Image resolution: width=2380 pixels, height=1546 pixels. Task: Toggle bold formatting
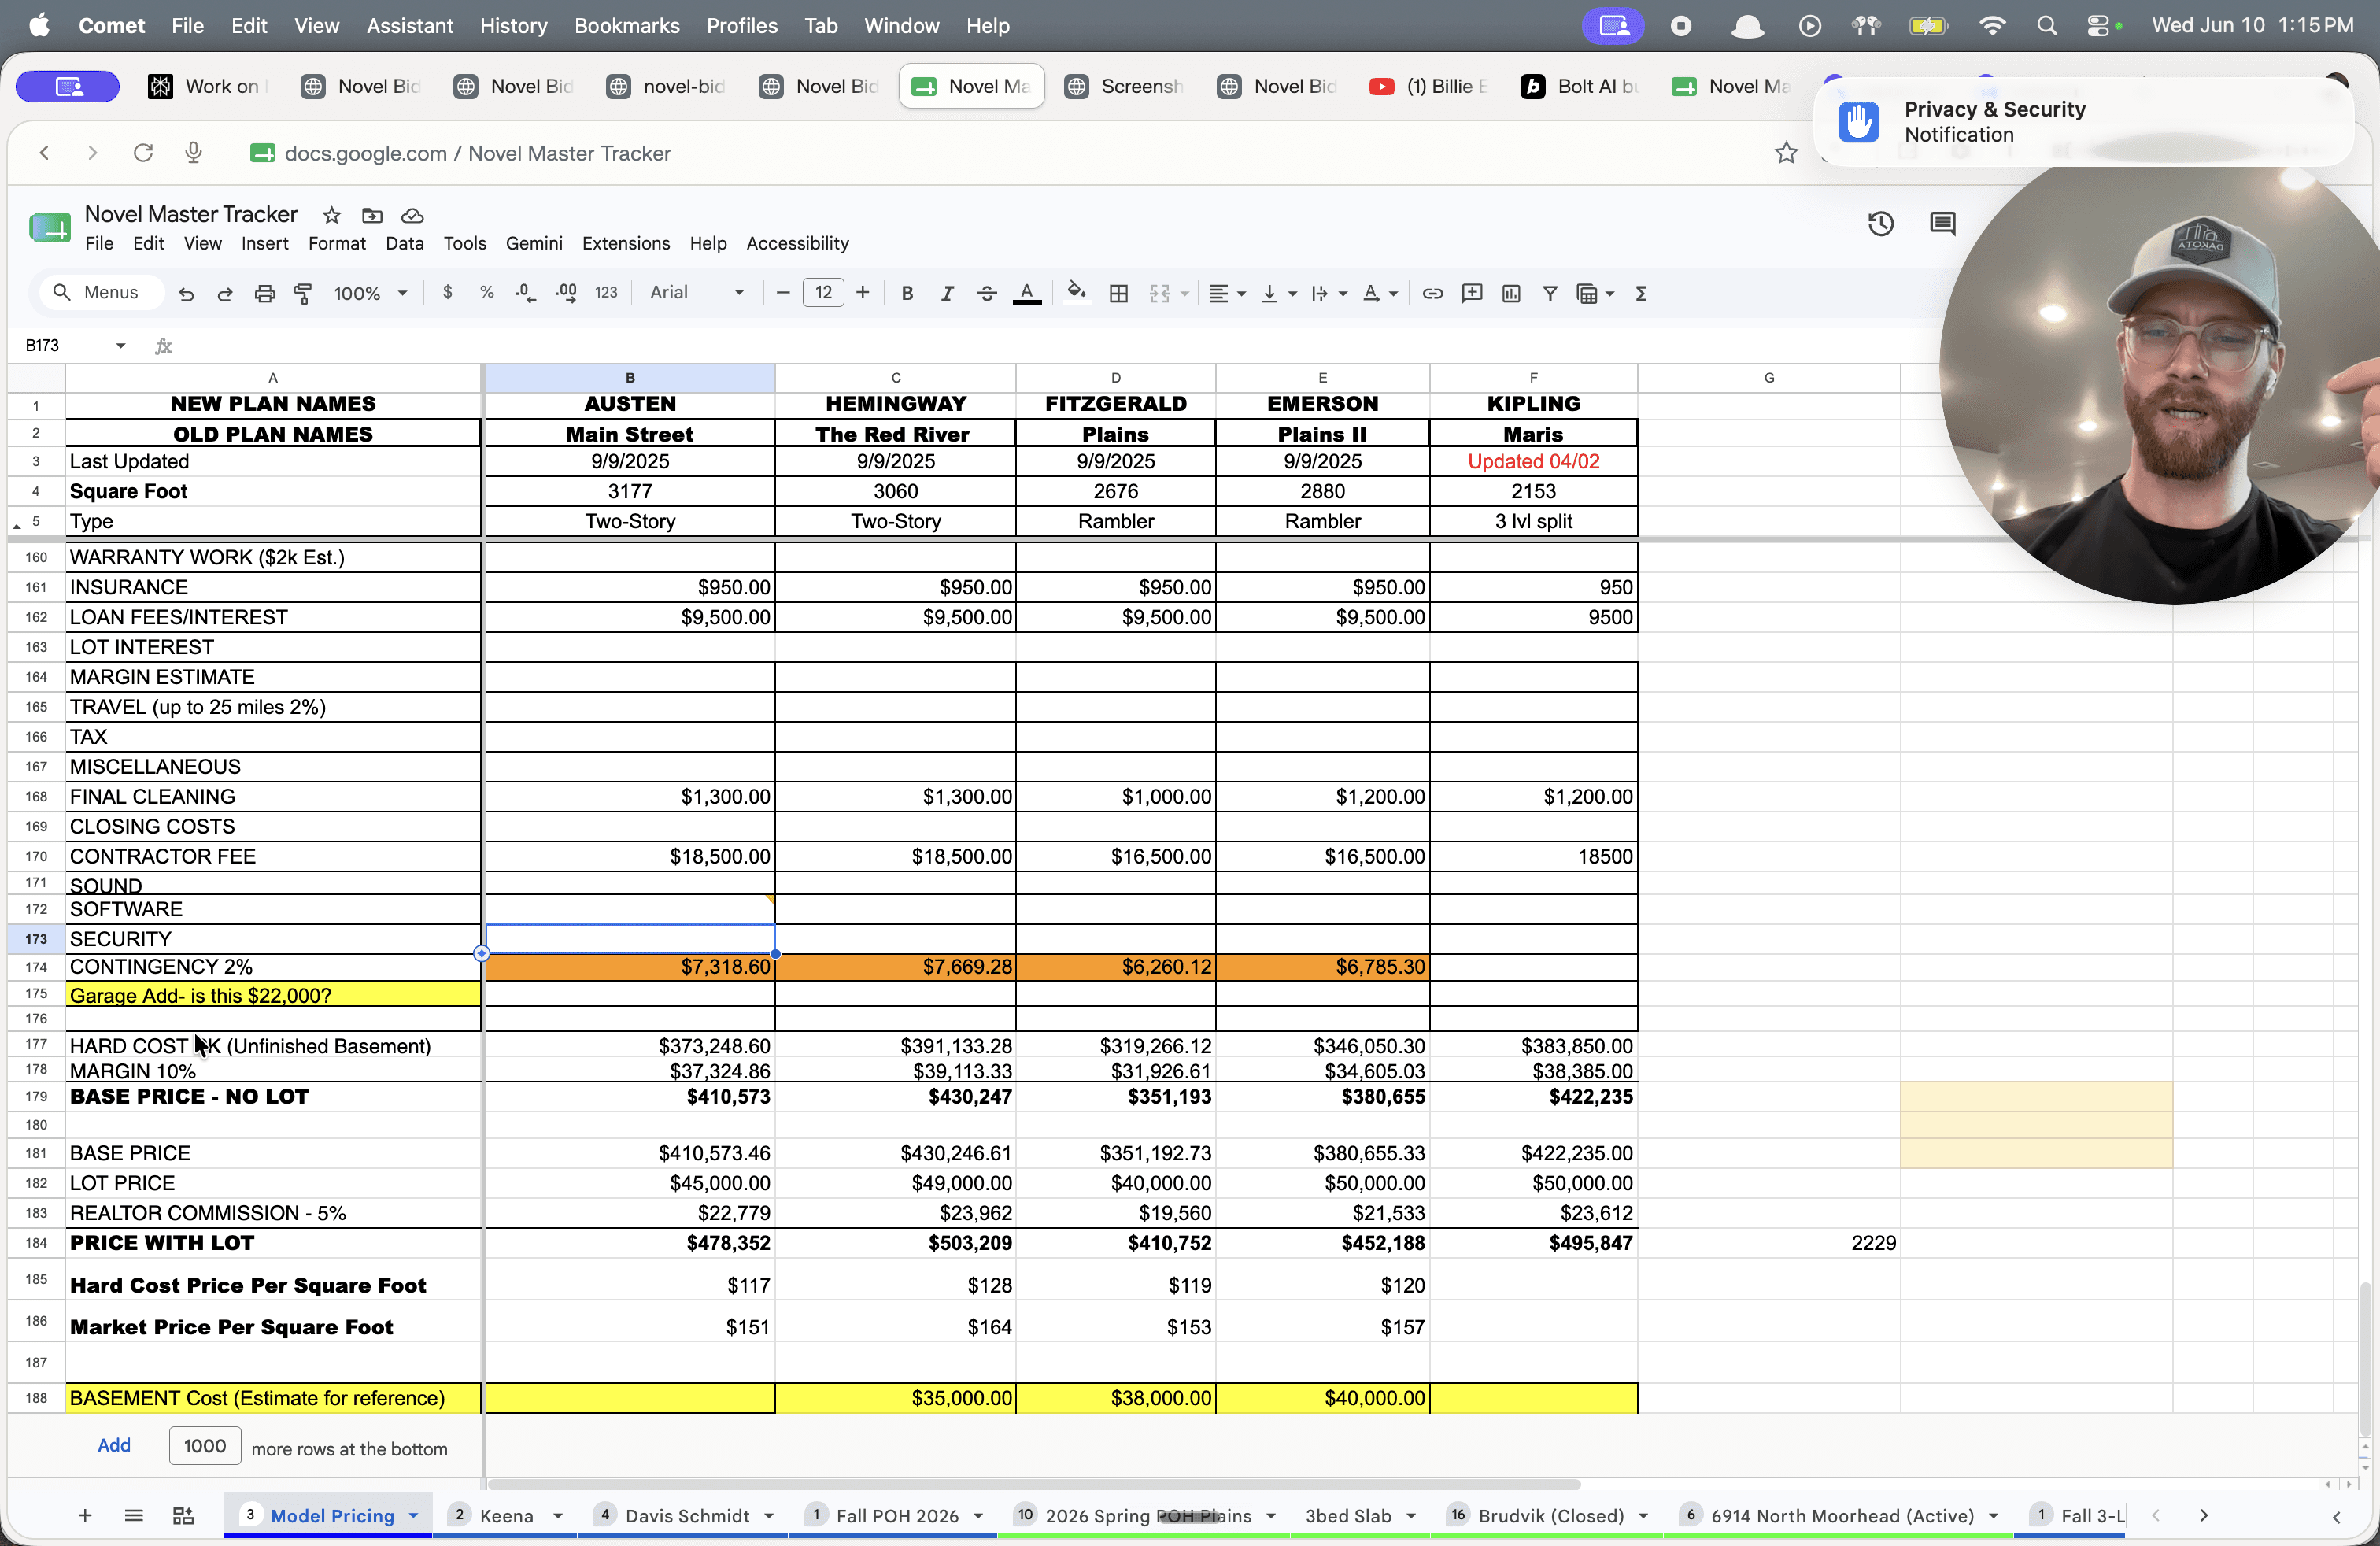(907, 293)
